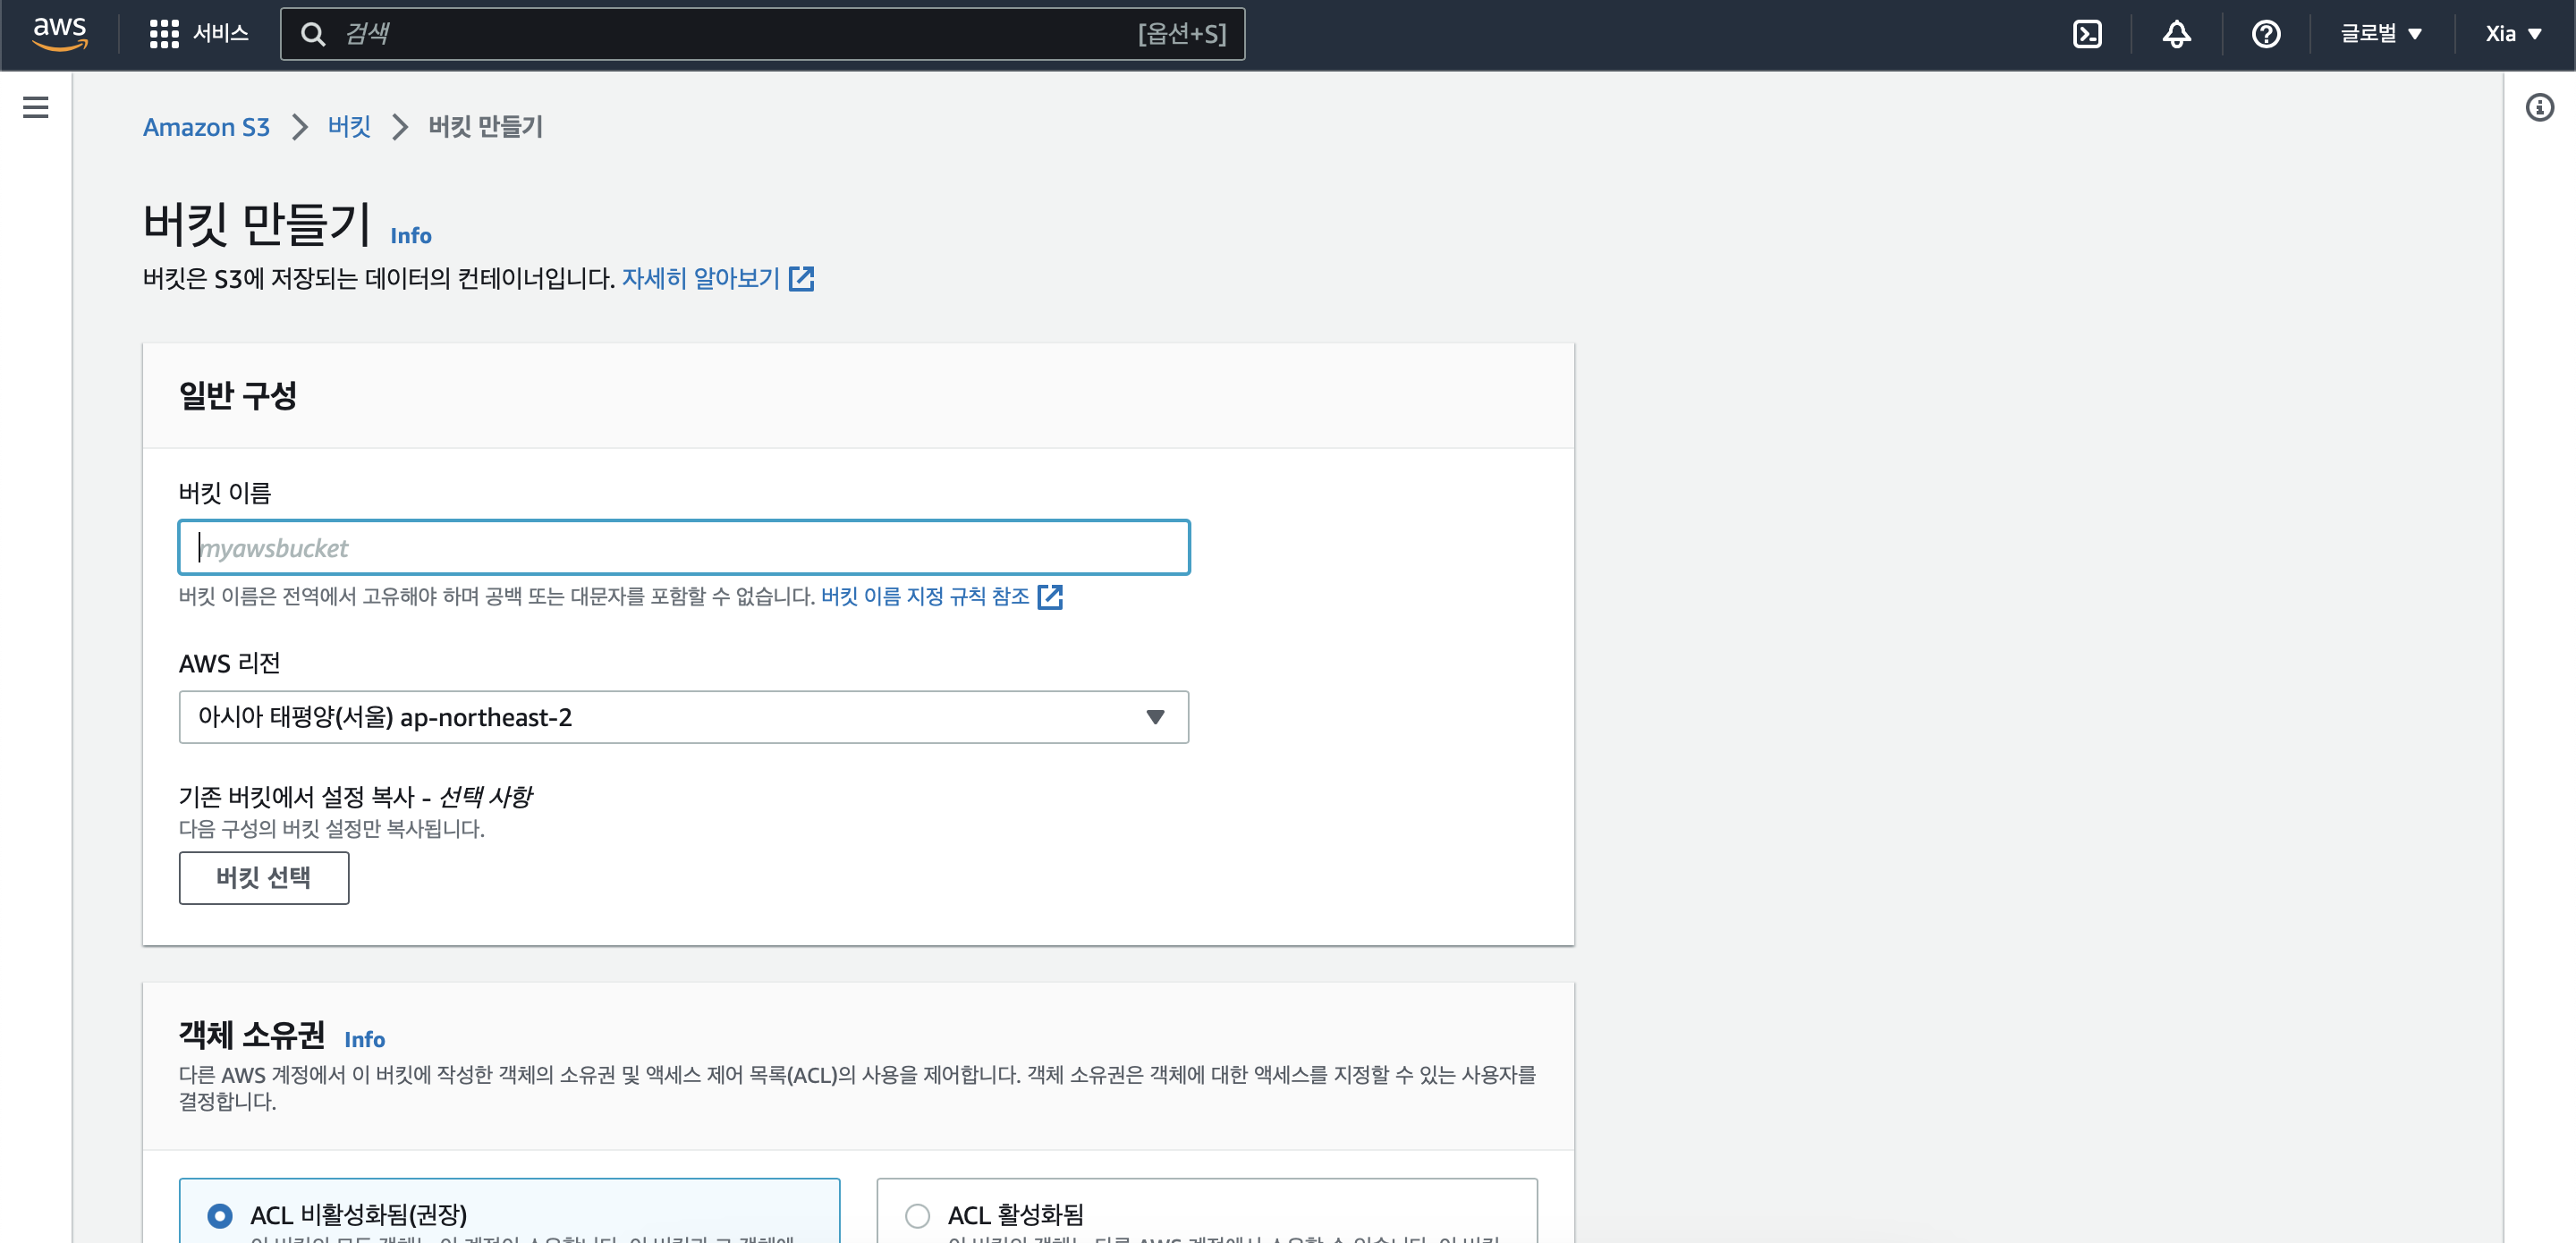Viewport: 2576px width, 1243px height.
Task: Go to Amazon S3 breadcrumb
Action: [206, 127]
